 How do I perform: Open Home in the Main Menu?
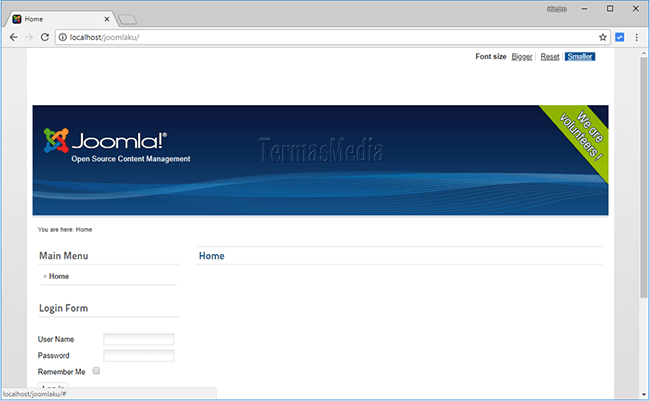pos(59,276)
